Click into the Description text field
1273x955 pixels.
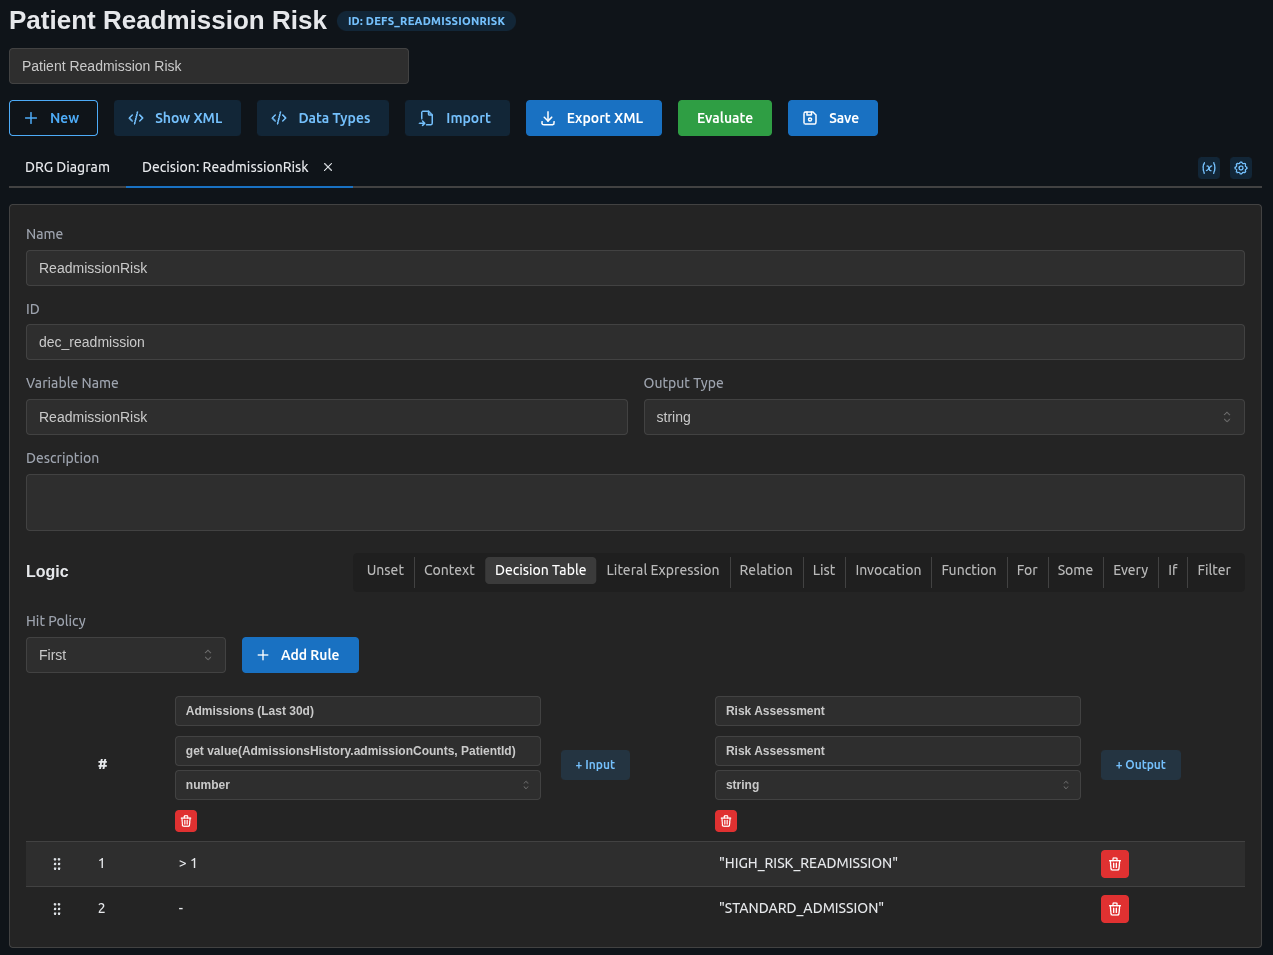coord(635,502)
